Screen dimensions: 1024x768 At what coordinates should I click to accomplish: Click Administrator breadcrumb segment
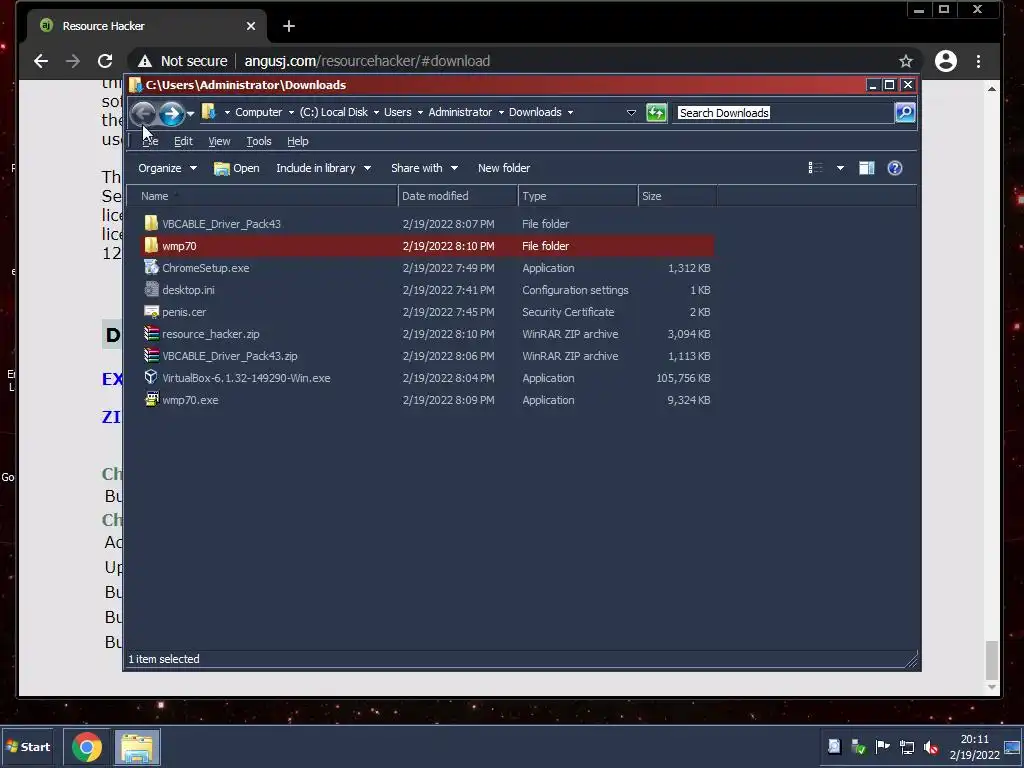coord(460,112)
